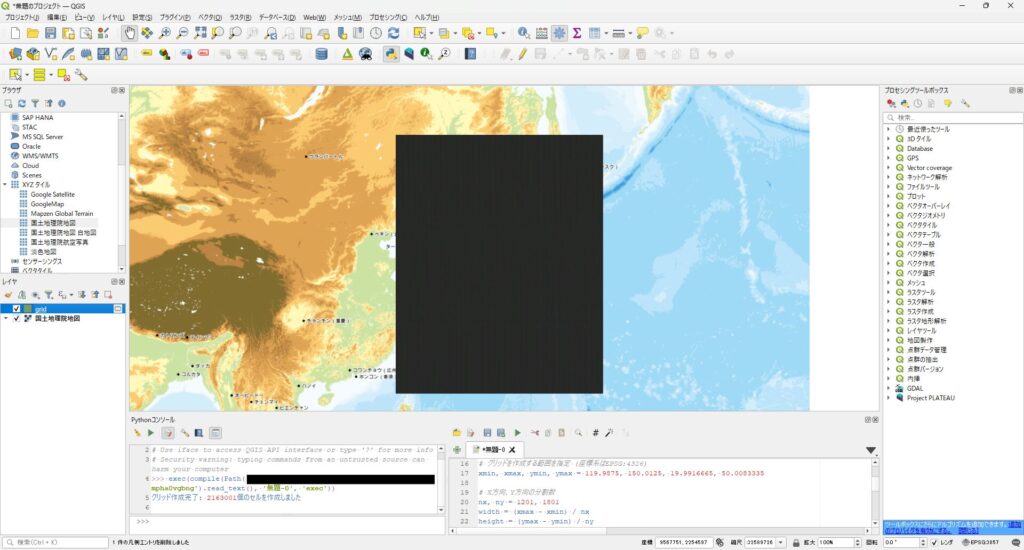The height and width of the screenshot is (550, 1024).
Task: Open the DB Manager database icon
Action: pyautogui.click(x=321, y=54)
